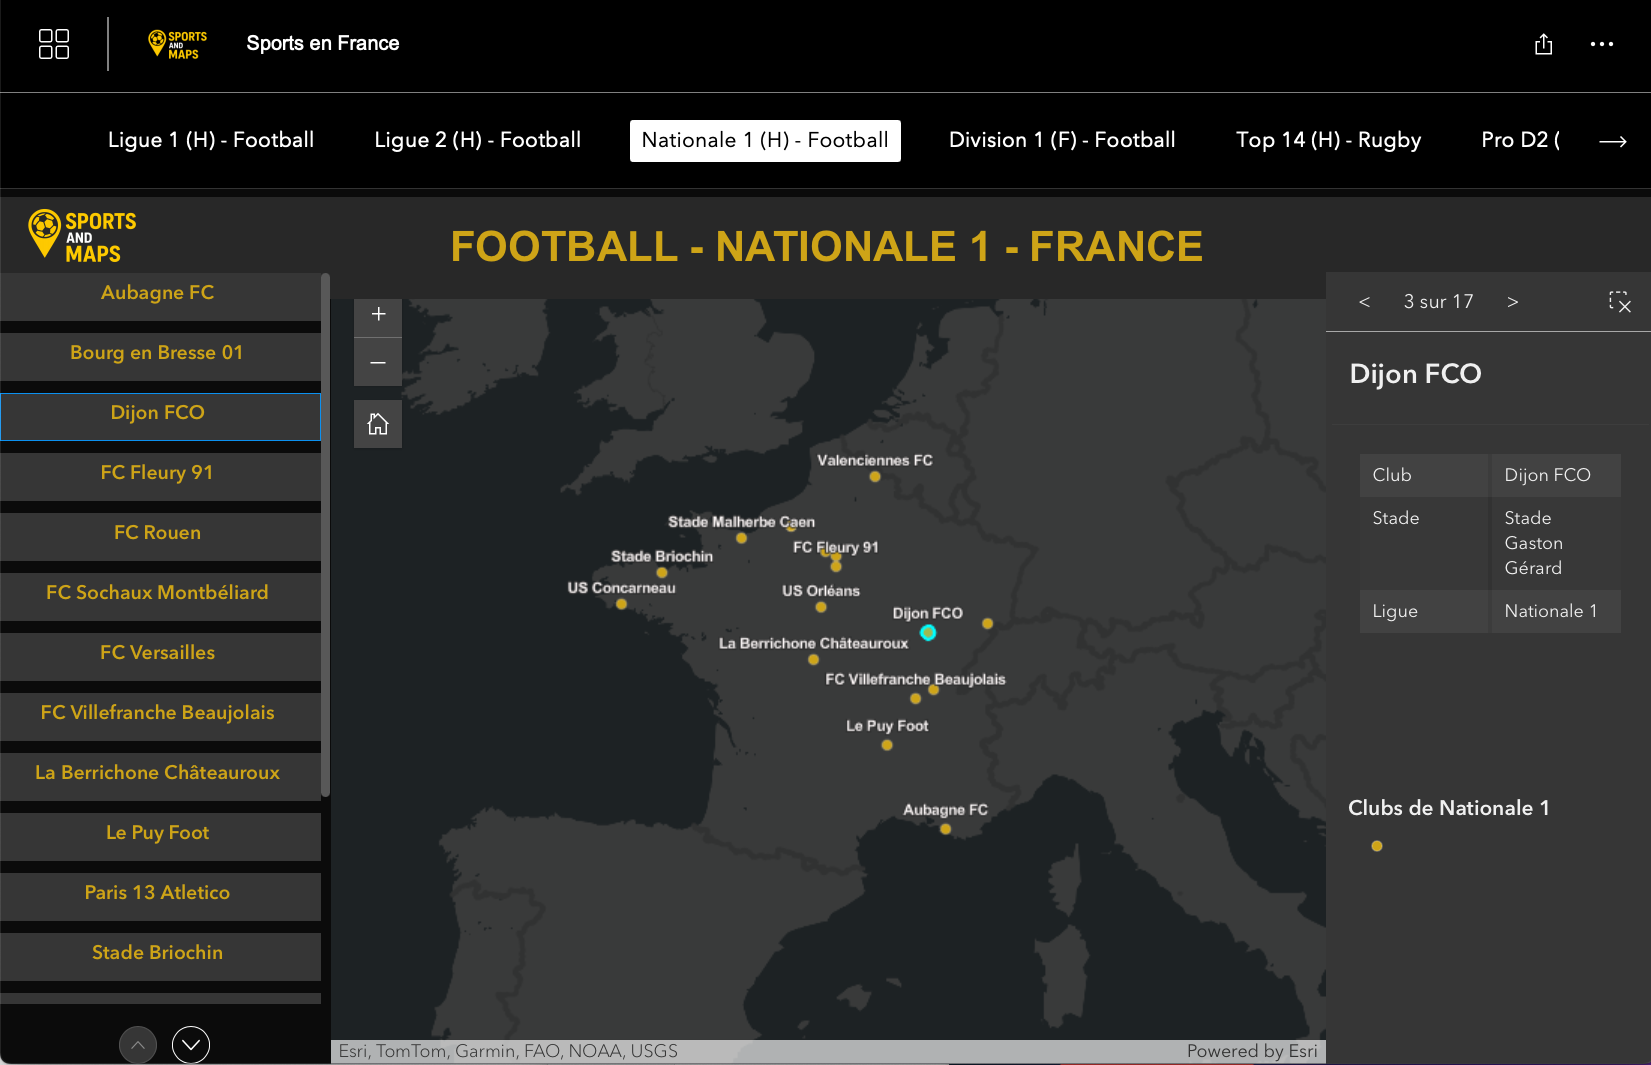Select Paris 13 Atletico from the list

point(158,893)
